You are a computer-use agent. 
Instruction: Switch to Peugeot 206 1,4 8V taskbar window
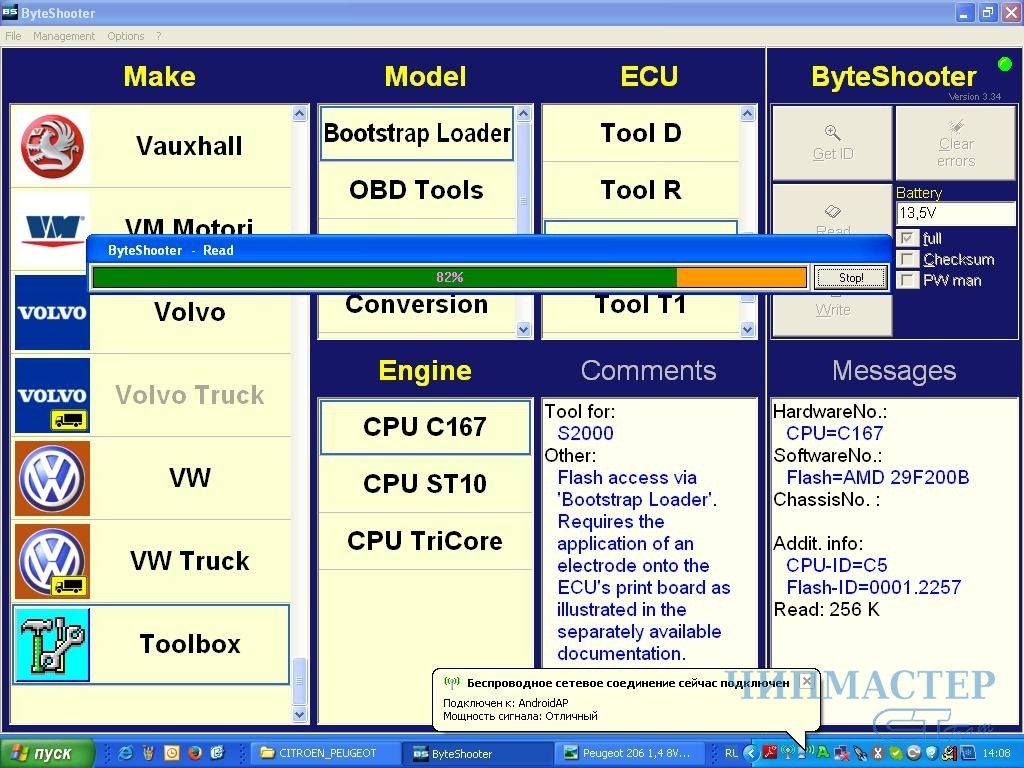click(x=628, y=753)
